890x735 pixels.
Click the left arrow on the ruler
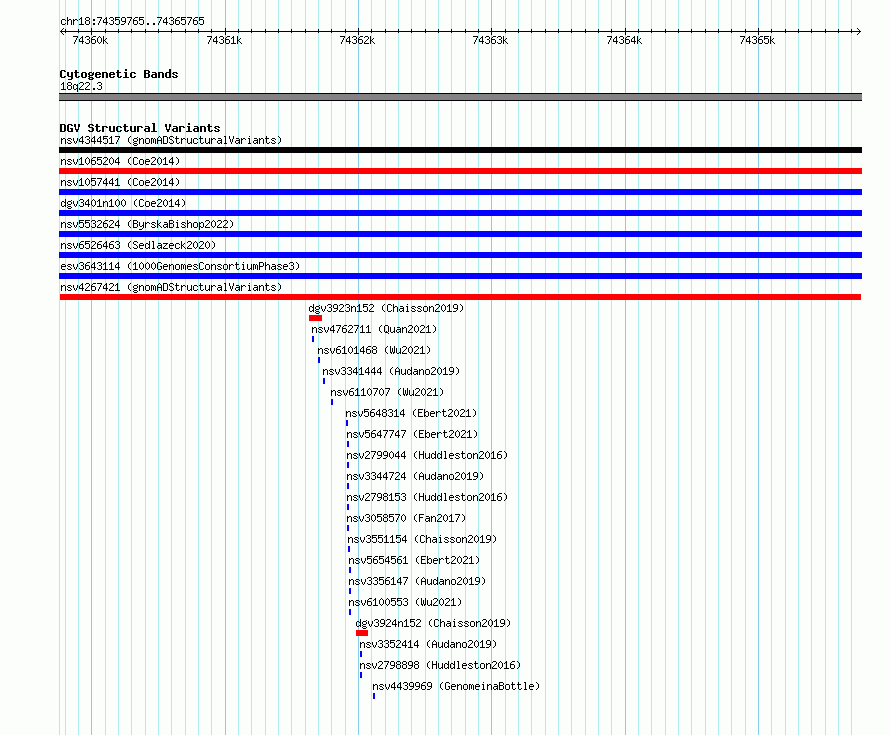[x=62, y=32]
